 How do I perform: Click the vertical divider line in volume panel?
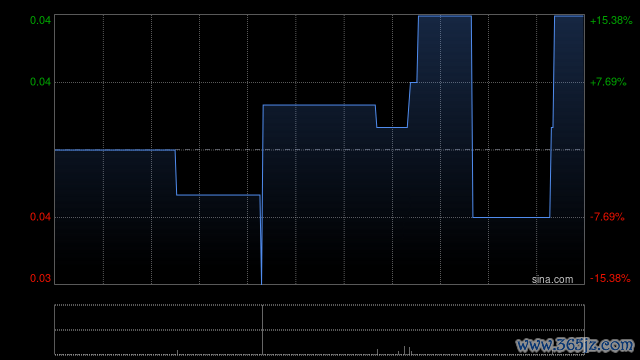(262, 330)
